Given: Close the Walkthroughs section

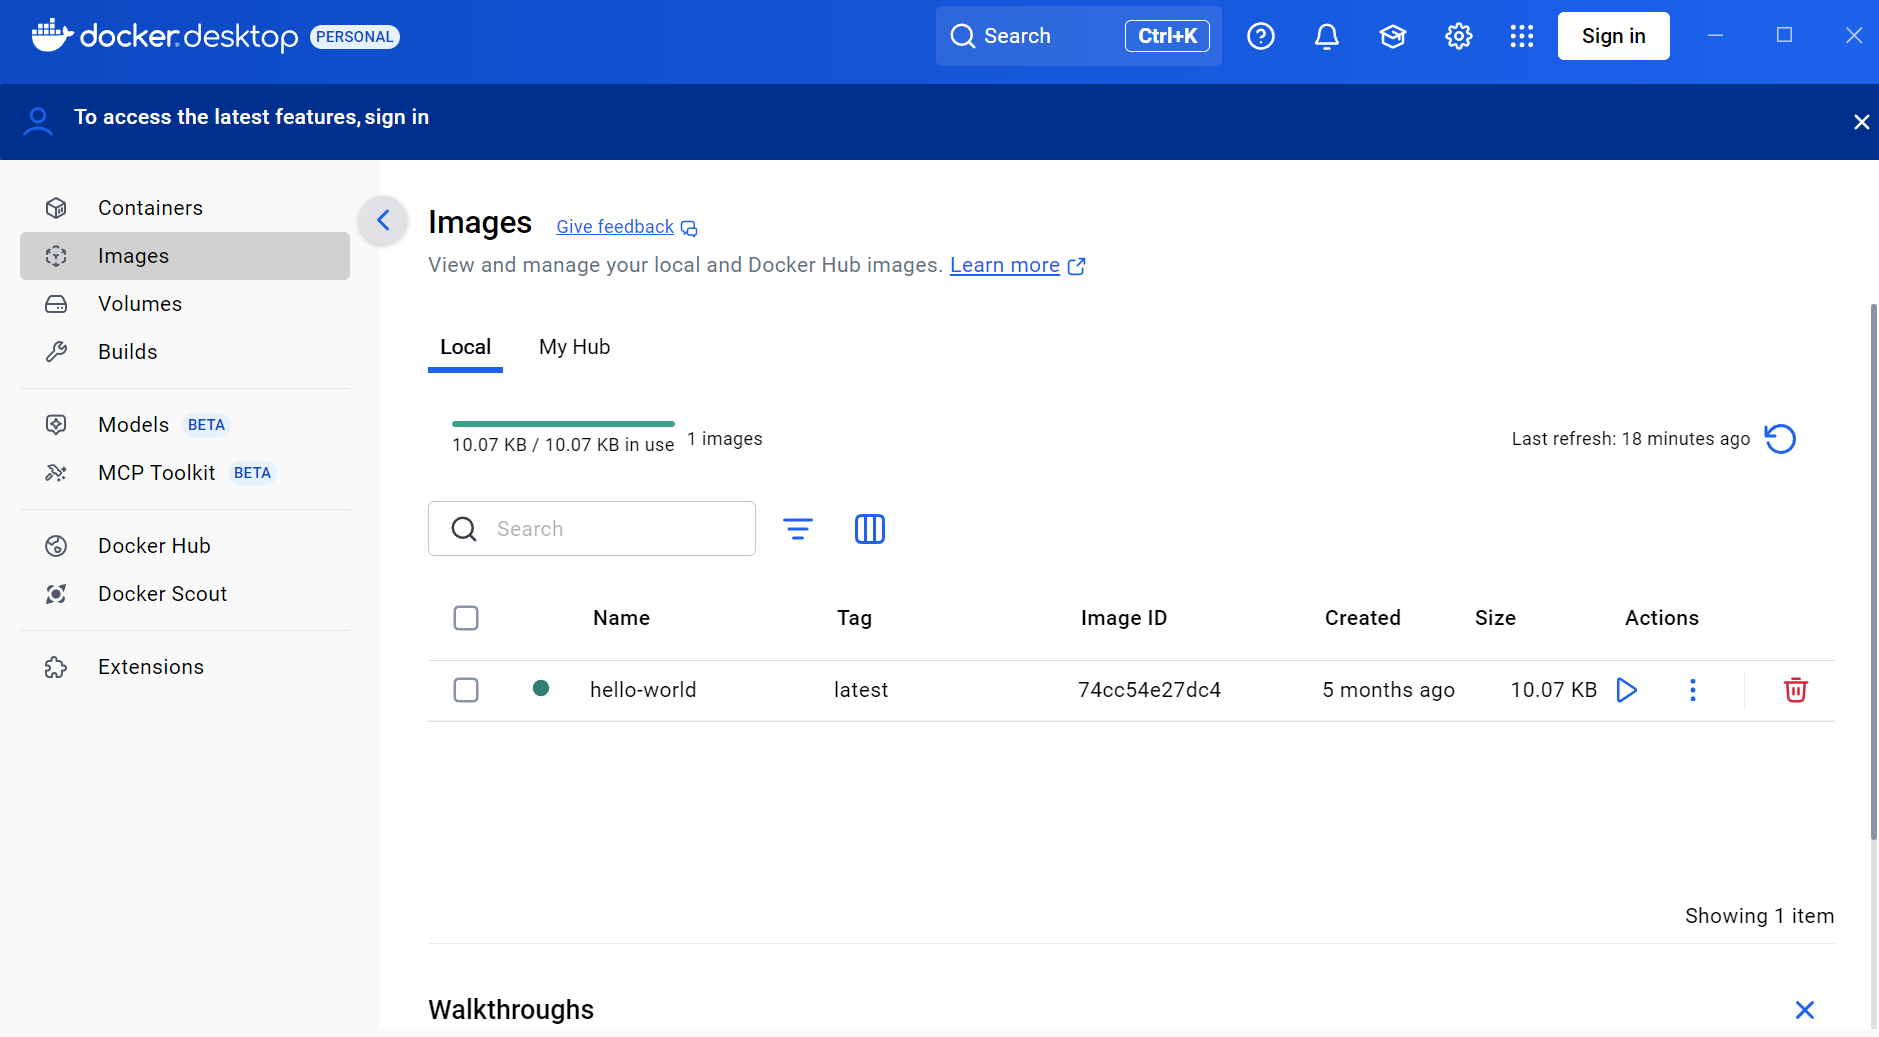Looking at the screenshot, I should click(x=1805, y=1010).
